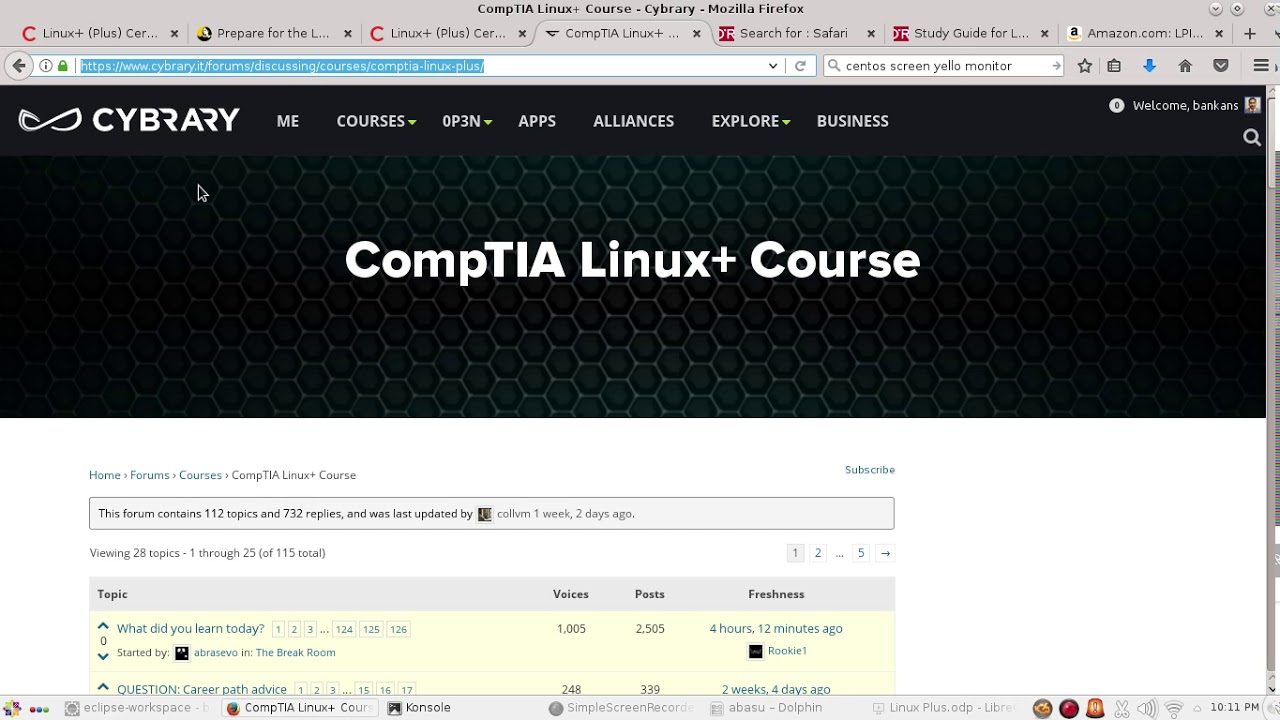
Task: Switch to 'Prepare for the L...' tab
Action: 272,33
